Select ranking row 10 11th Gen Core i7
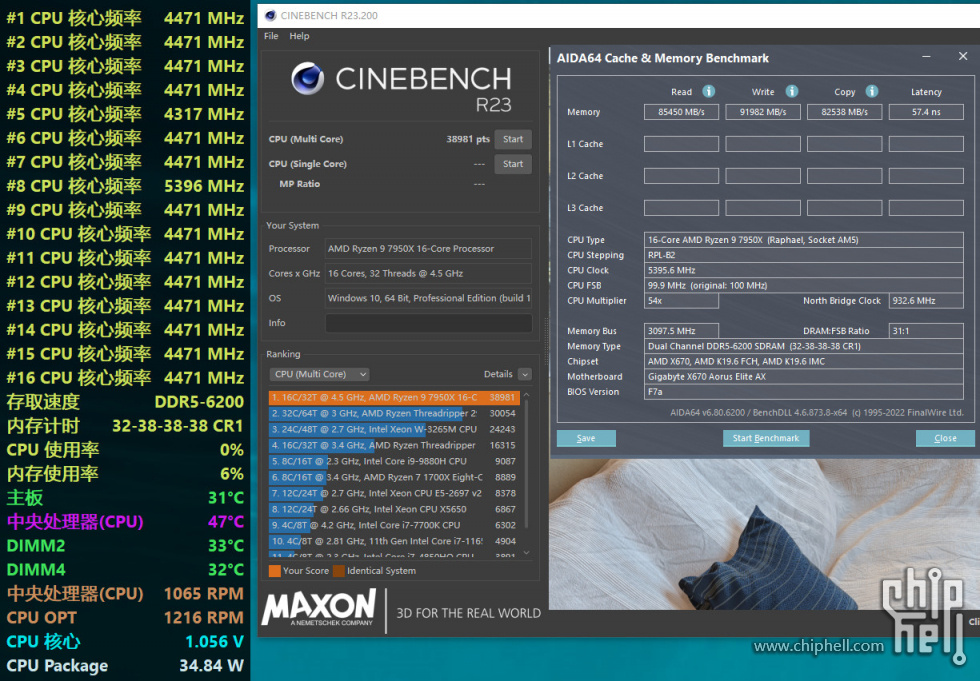 coord(394,541)
